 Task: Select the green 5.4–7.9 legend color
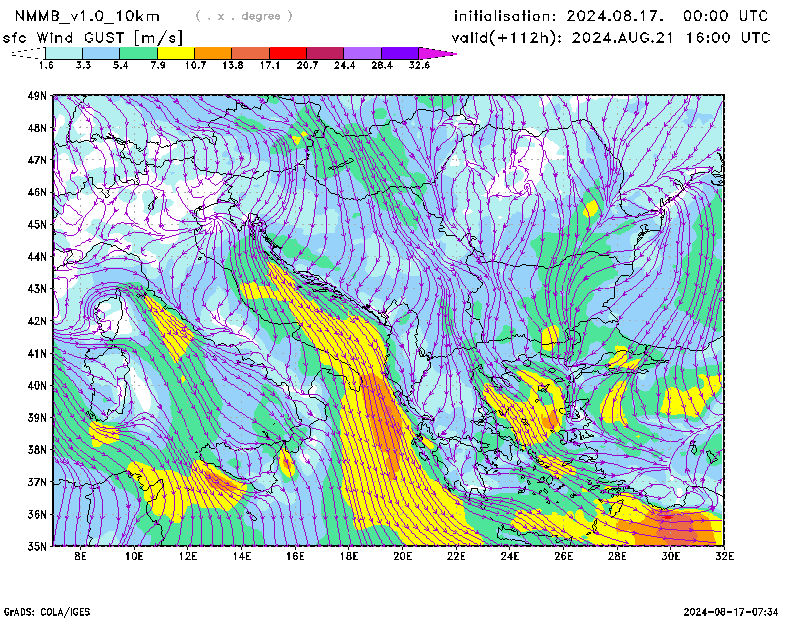139,52
